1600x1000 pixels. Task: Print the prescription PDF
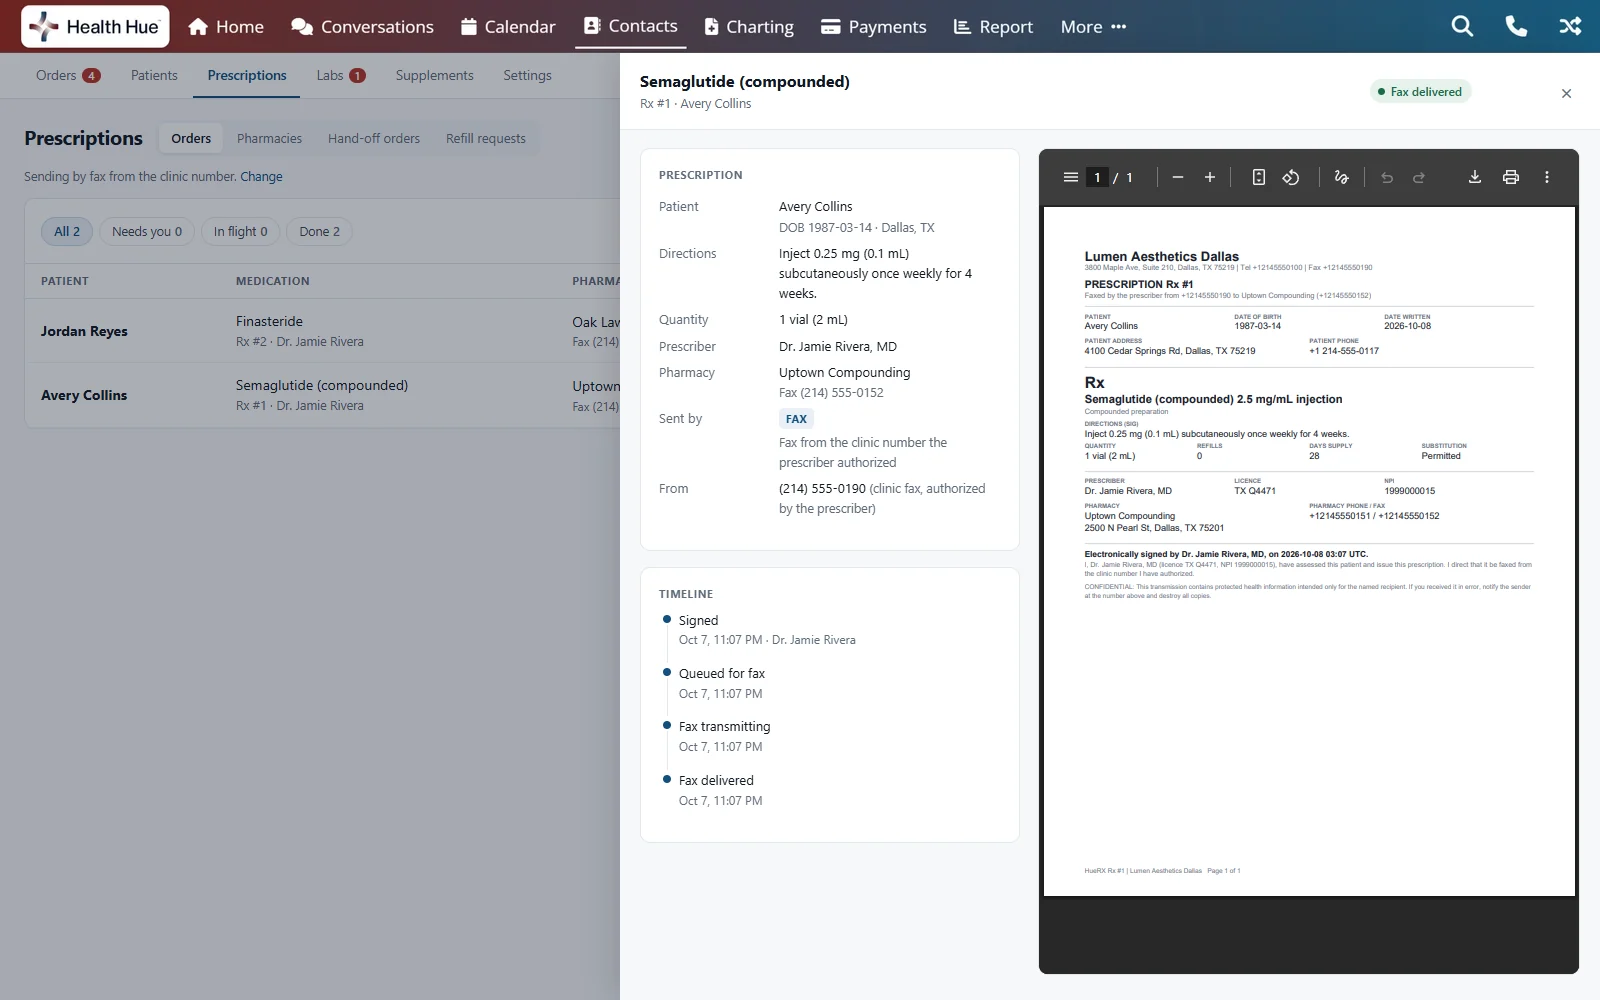coord(1511,177)
